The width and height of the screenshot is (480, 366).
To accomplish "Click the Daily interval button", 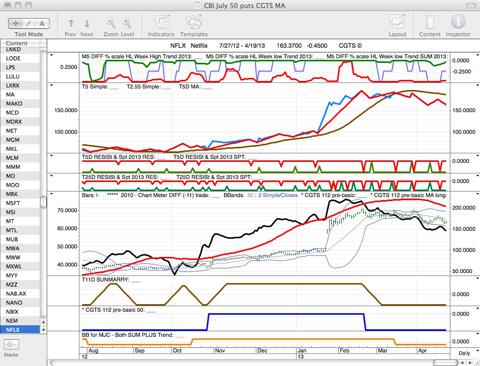I will click(464, 353).
